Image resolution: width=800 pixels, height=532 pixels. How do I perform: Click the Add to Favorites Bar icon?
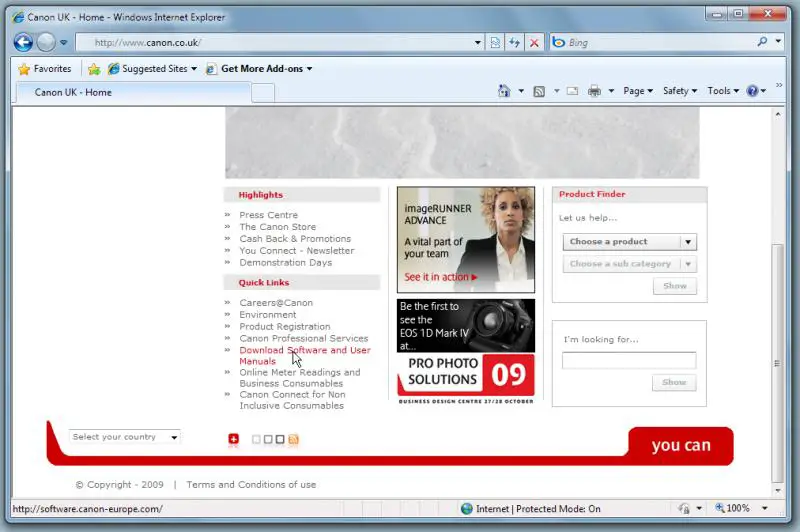pyautogui.click(x=94, y=69)
